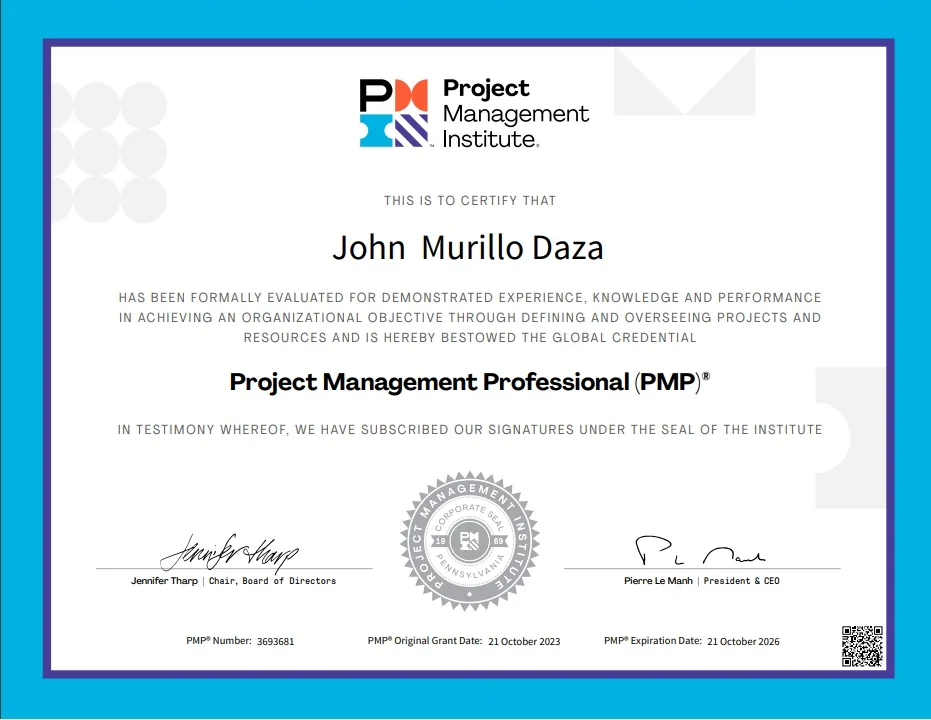The height and width of the screenshot is (720, 931).
Task: Click the QR code on the certificate
Action: pyautogui.click(x=862, y=646)
